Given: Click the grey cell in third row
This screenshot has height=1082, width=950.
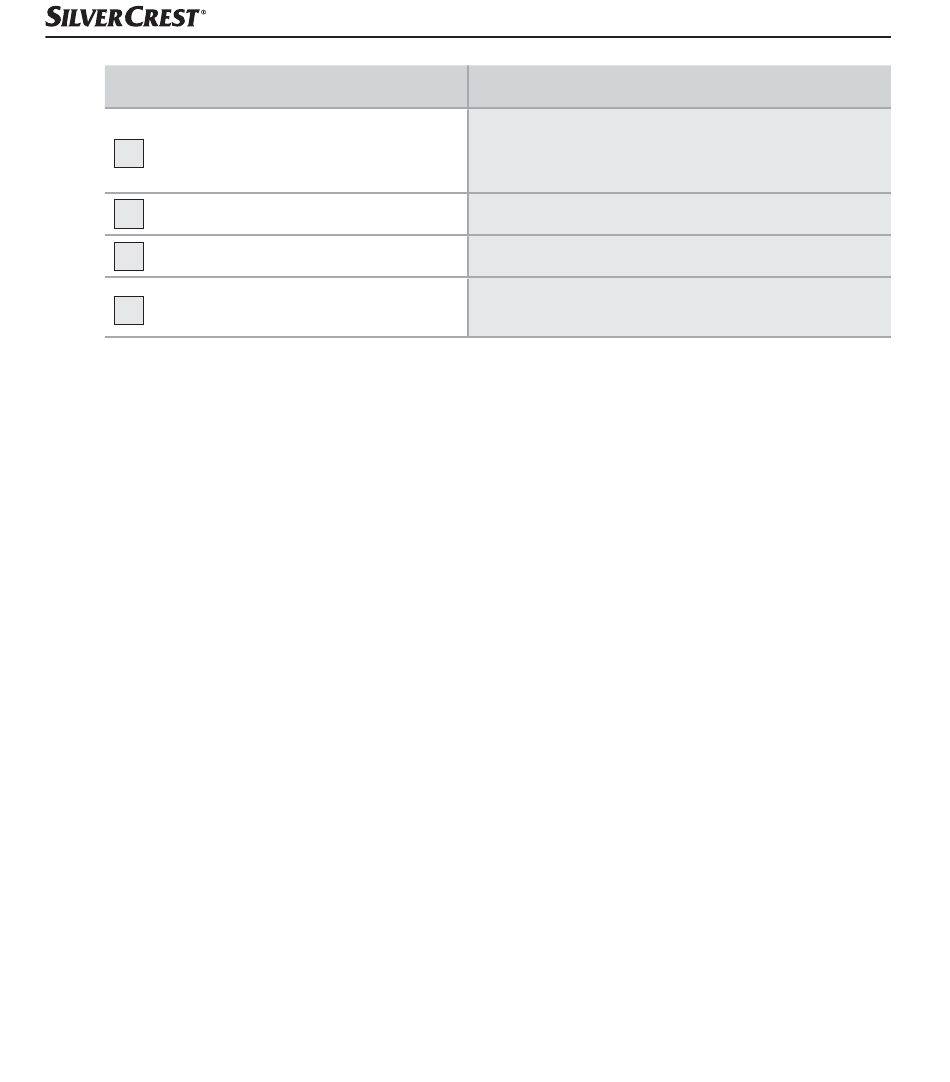Looking at the screenshot, I should 680,256.
